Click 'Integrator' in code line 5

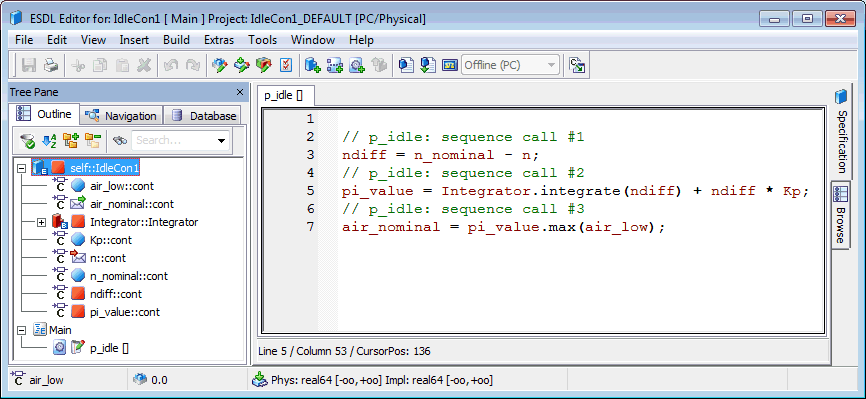486,191
